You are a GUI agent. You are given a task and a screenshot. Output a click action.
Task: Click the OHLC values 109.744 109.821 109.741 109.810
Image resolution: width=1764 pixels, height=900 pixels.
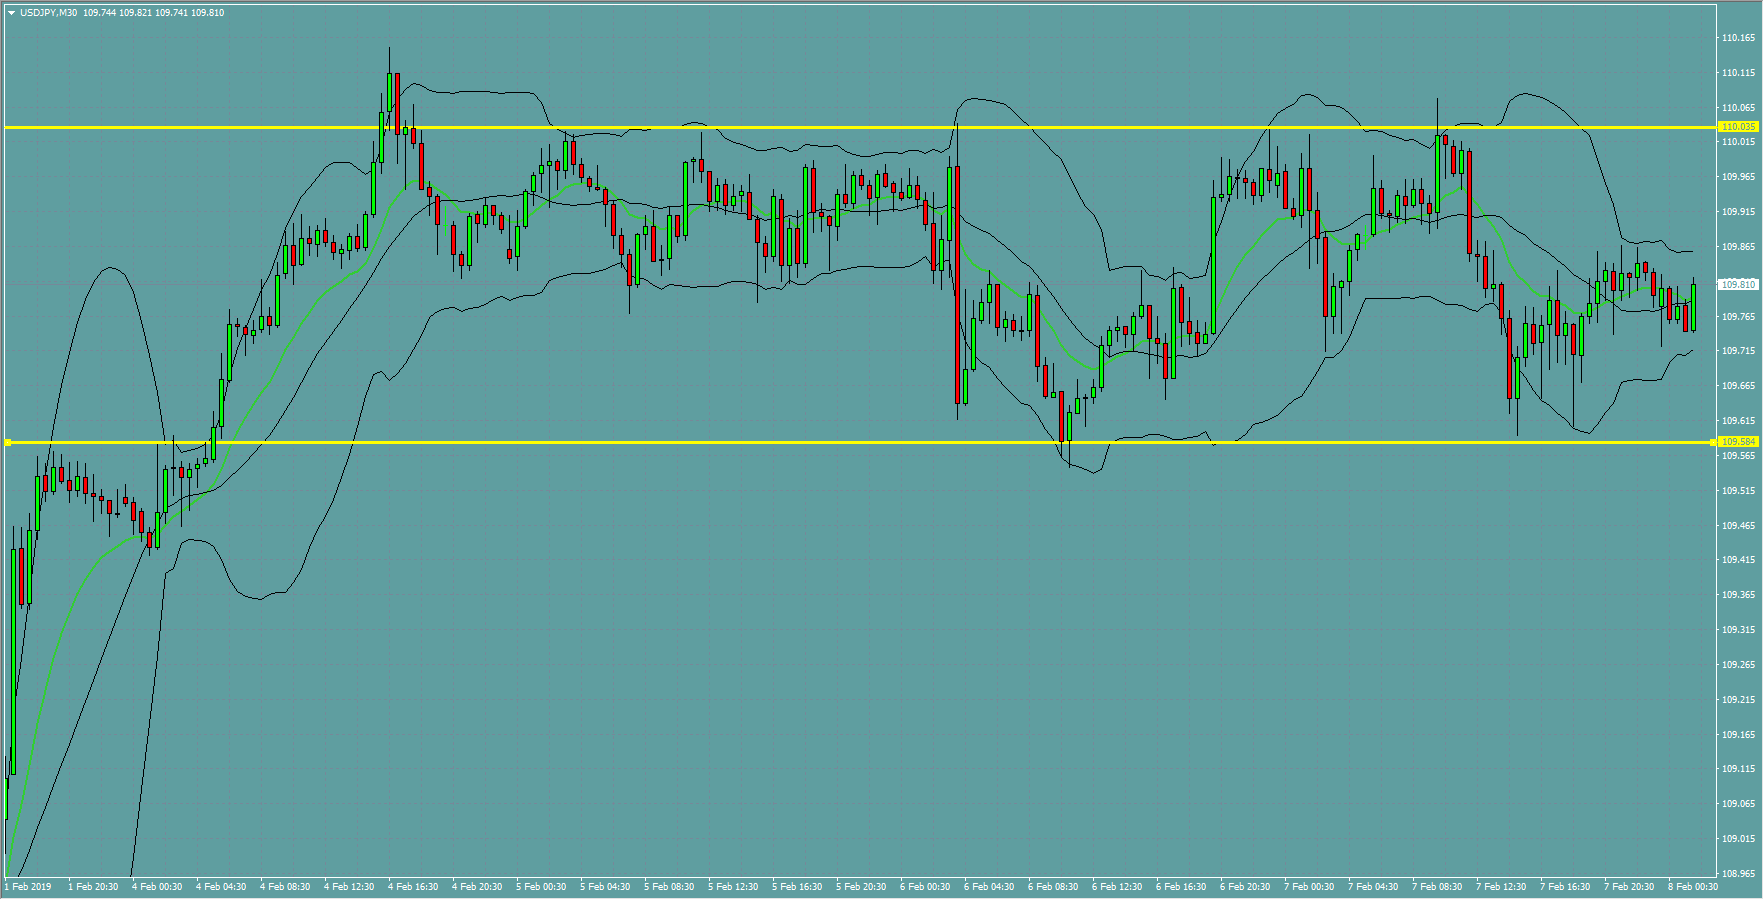tap(154, 13)
